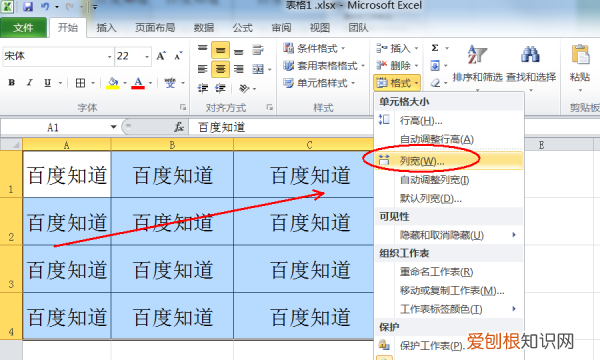Screen dimensions: 600x360
Task: Click the Save icon in quick access toolbar
Action: (28, 7)
